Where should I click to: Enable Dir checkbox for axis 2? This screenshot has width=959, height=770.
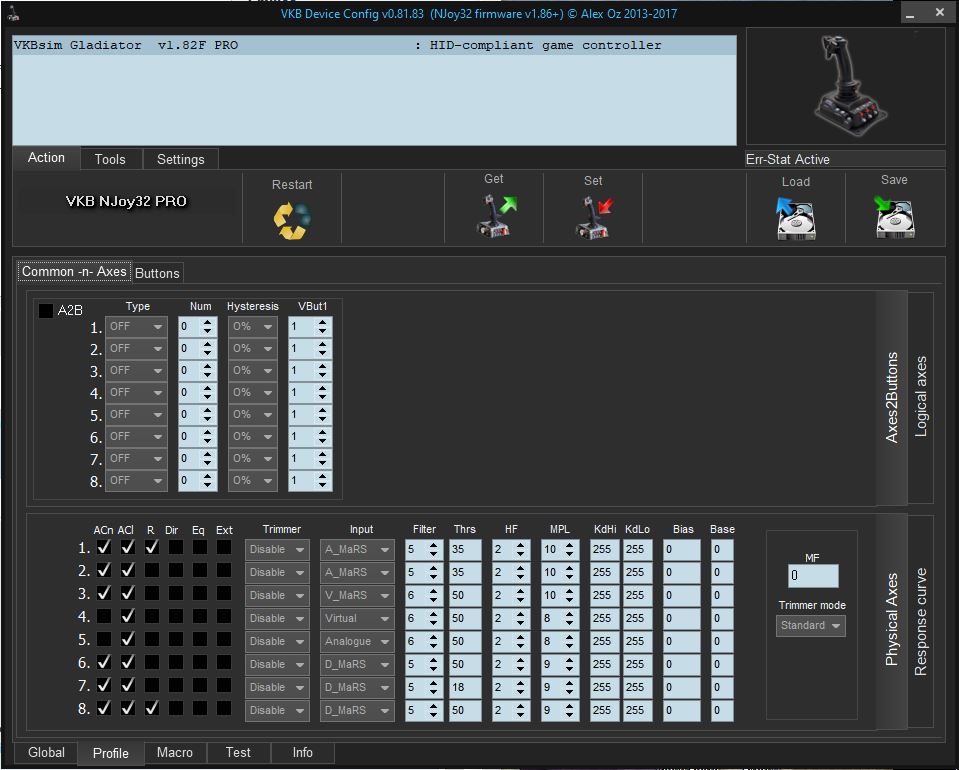176,570
